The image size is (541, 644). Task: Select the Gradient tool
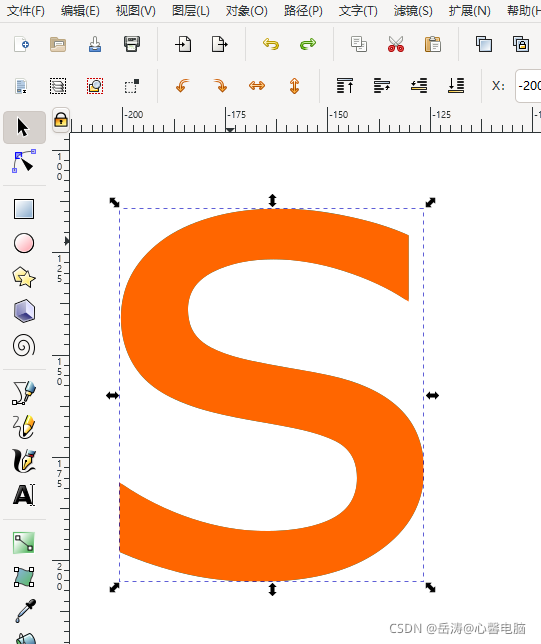tap(24, 543)
